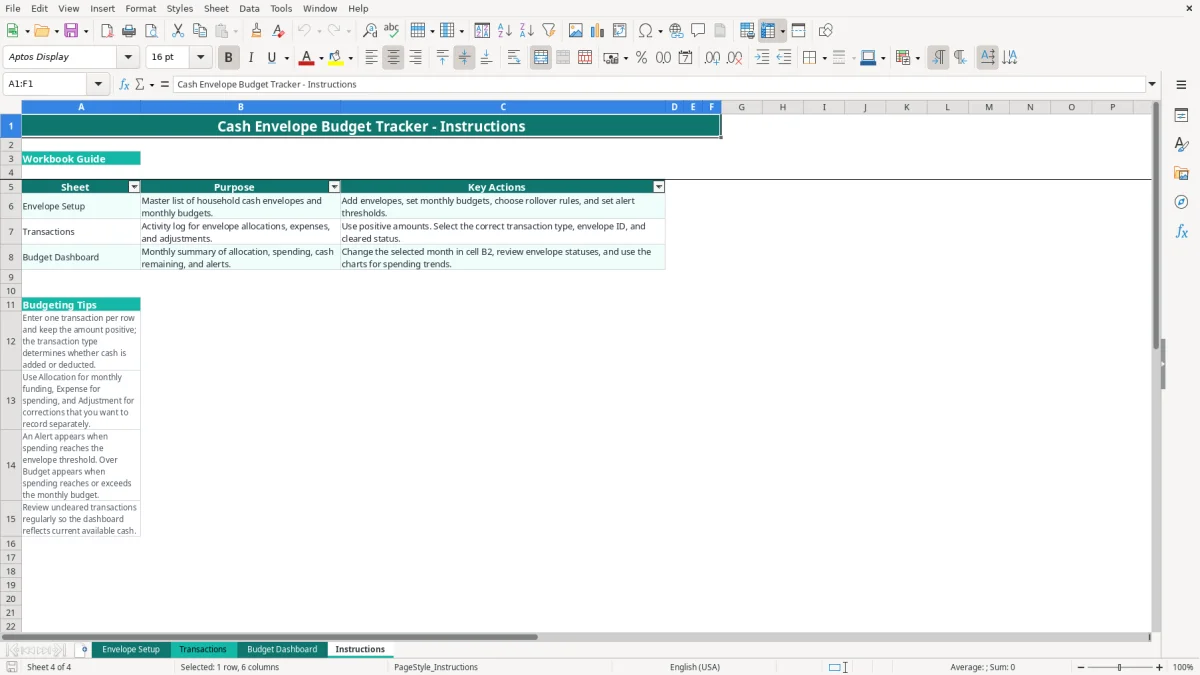This screenshot has width=1200, height=675.
Task: Align cell text right
Action: [x=415, y=58]
